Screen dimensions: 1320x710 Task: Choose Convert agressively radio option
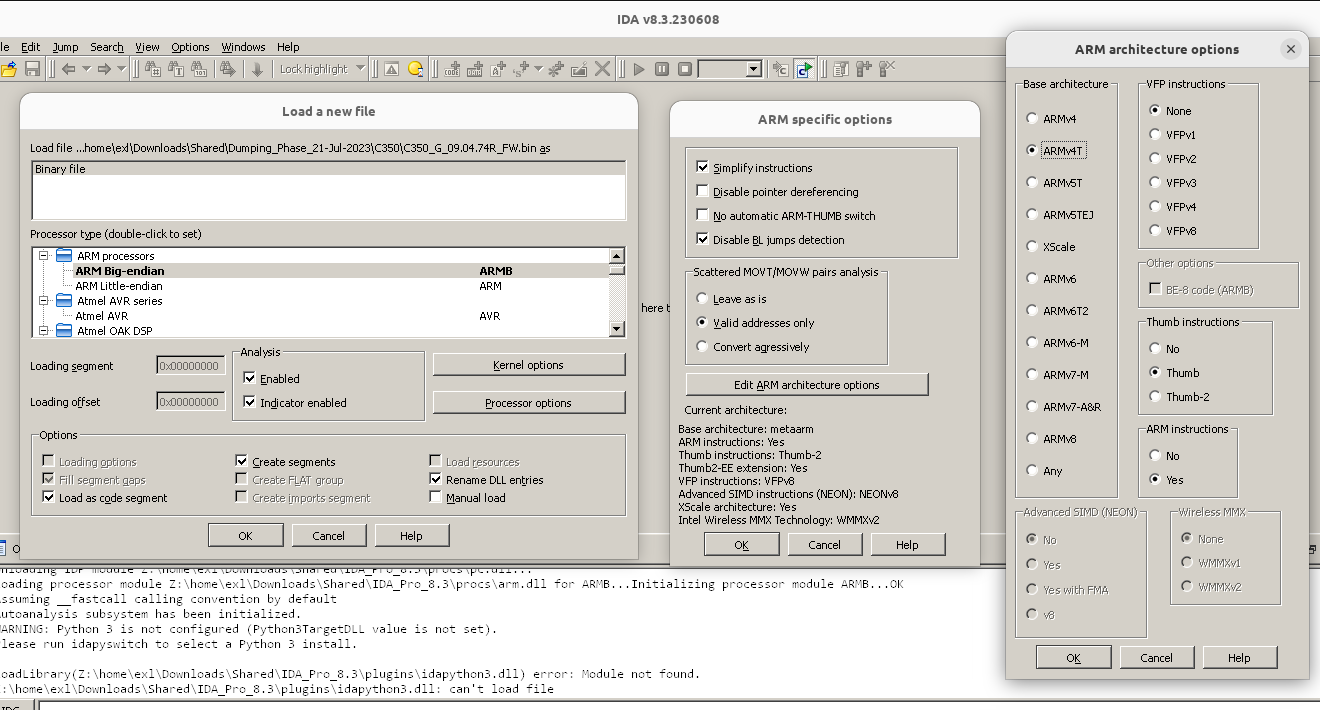pos(702,347)
